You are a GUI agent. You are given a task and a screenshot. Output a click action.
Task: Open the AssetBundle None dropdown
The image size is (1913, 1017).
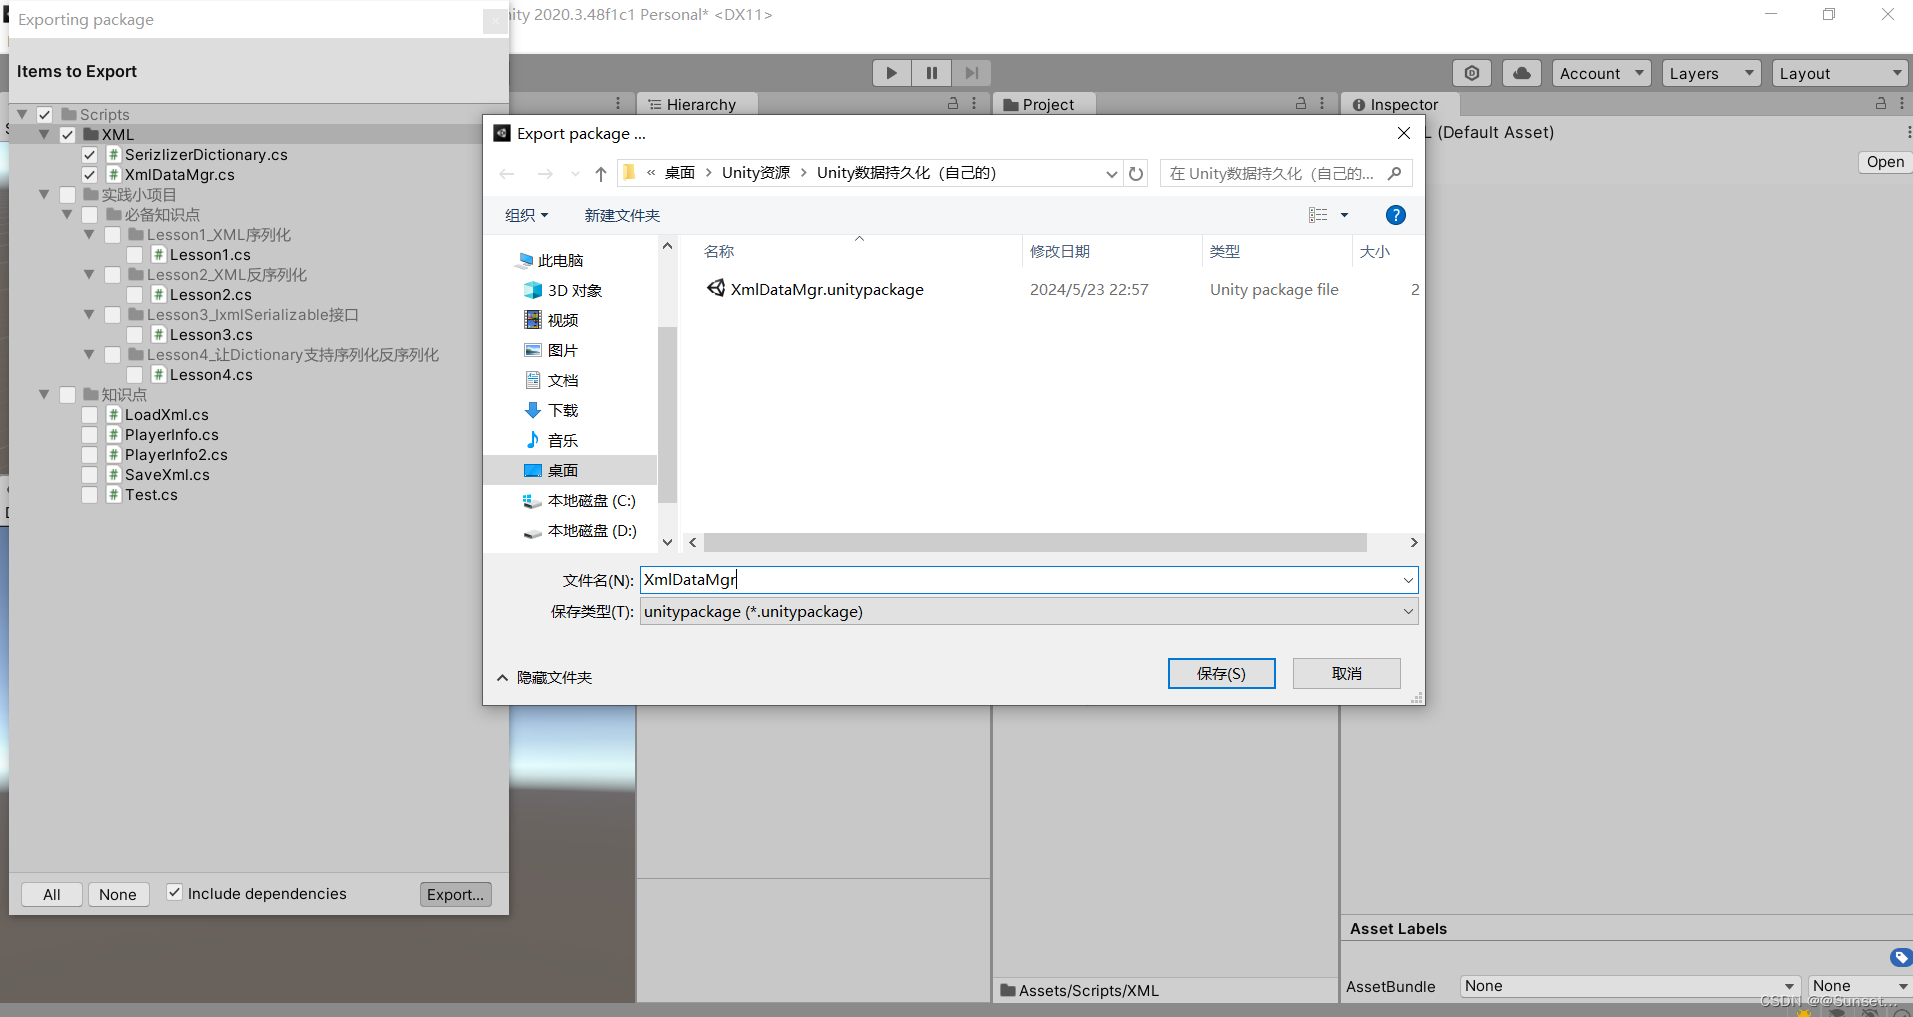(x=1630, y=986)
